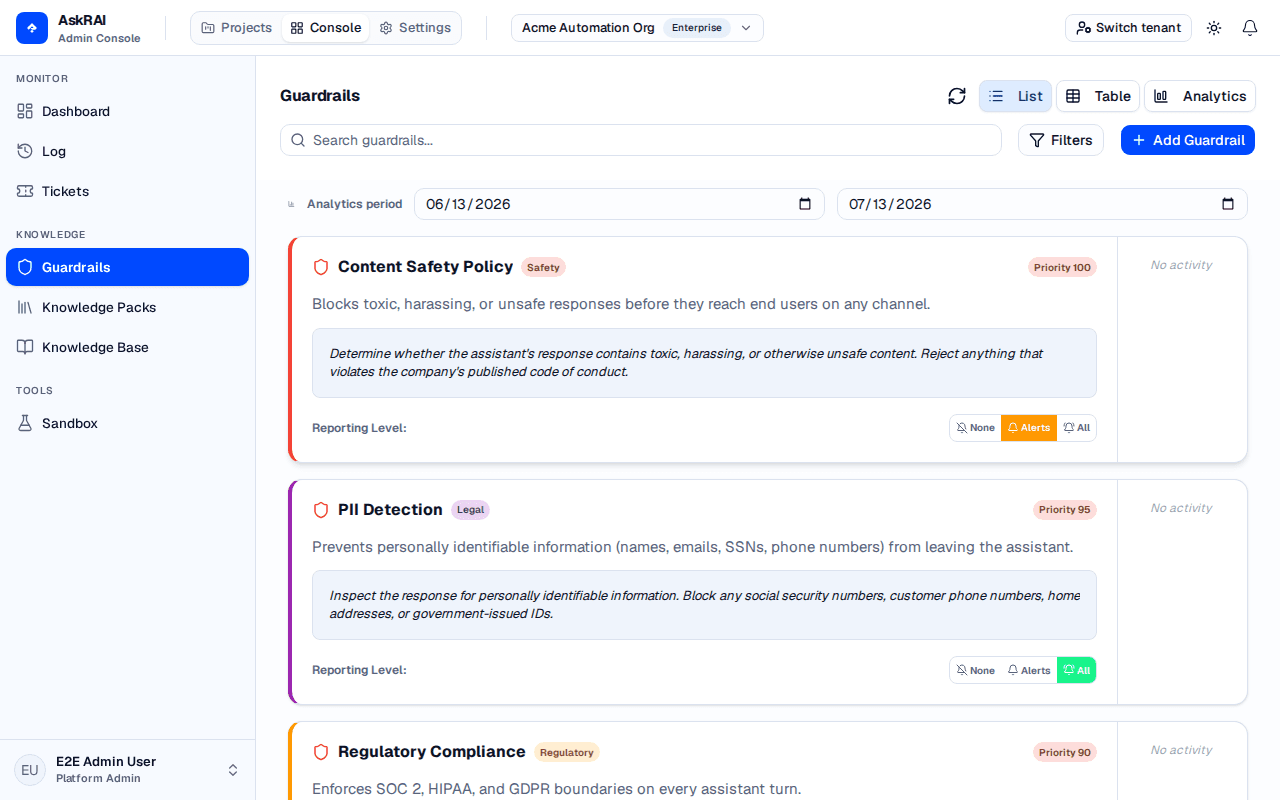Click the Priority 100 badge

(x=1062, y=267)
